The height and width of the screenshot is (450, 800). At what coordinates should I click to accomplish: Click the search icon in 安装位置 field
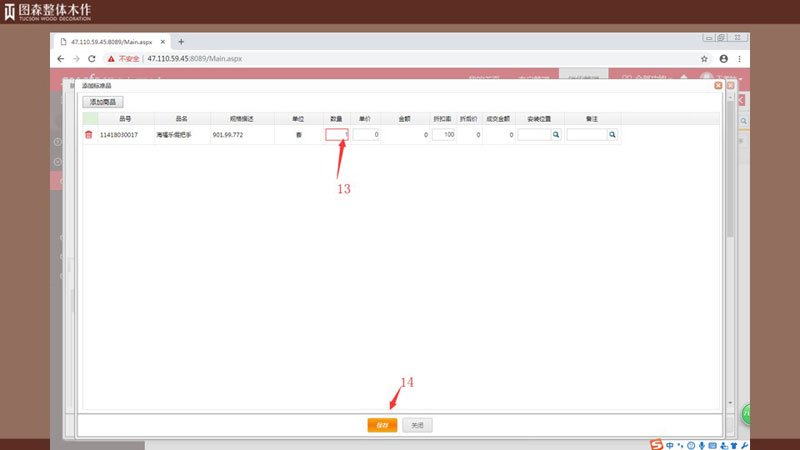(556, 134)
